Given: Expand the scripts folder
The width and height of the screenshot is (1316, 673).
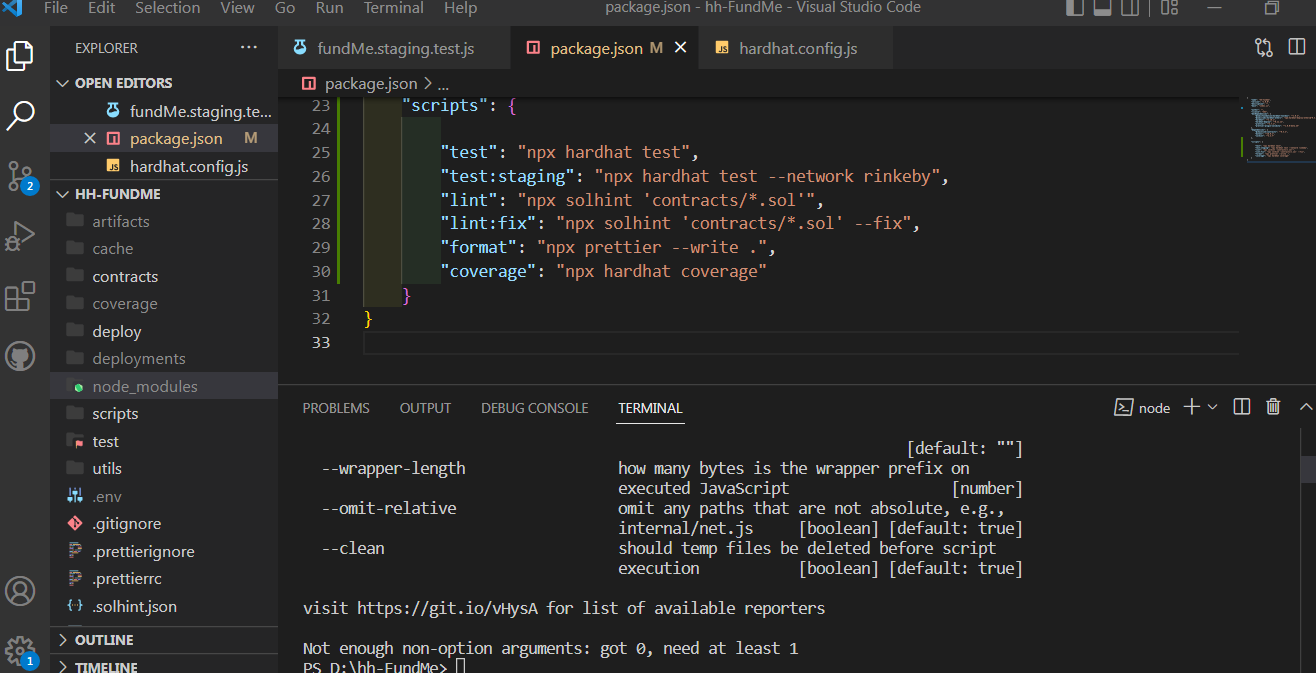Looking at the screenshot, I should [164, 413].
